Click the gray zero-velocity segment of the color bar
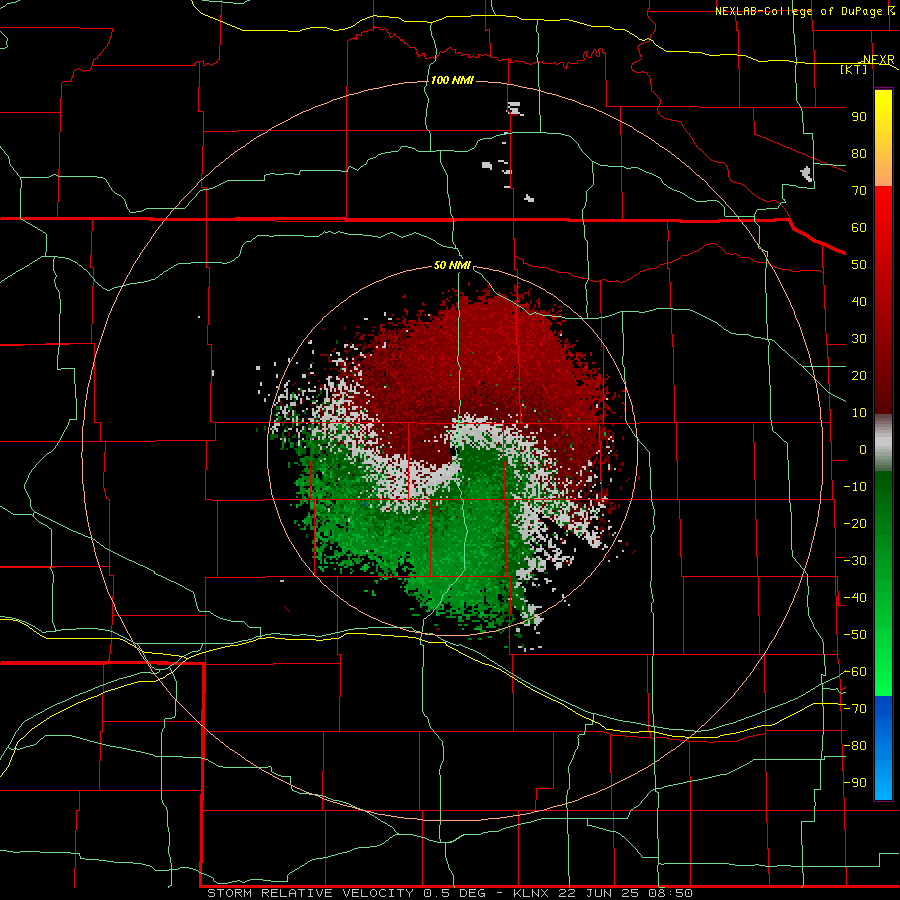The width and height of the screenshot is (900, 900). tap(883, 443)
